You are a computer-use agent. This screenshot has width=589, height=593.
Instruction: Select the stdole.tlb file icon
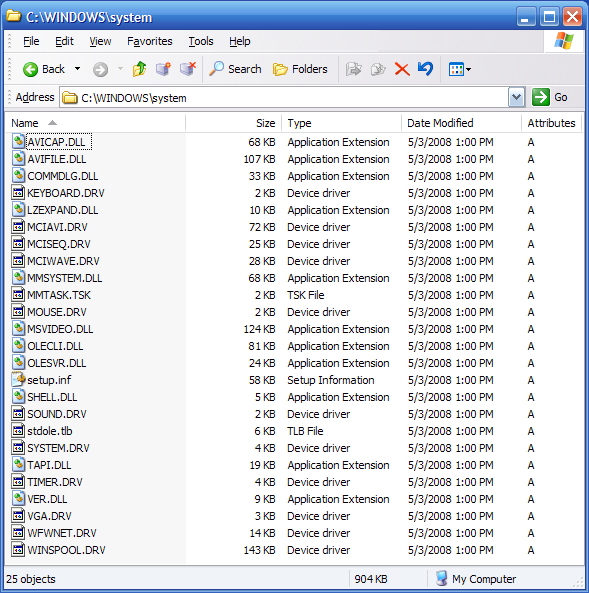click(18, 431)
